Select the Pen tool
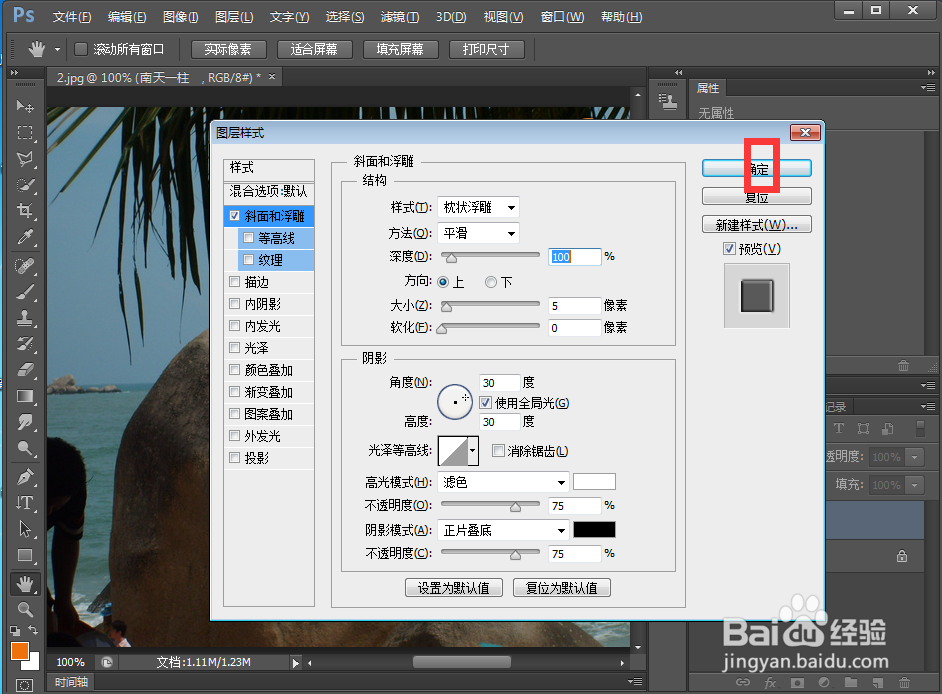Screen dimensions: 942x694 pyautogui.click(x=25, y=477)
